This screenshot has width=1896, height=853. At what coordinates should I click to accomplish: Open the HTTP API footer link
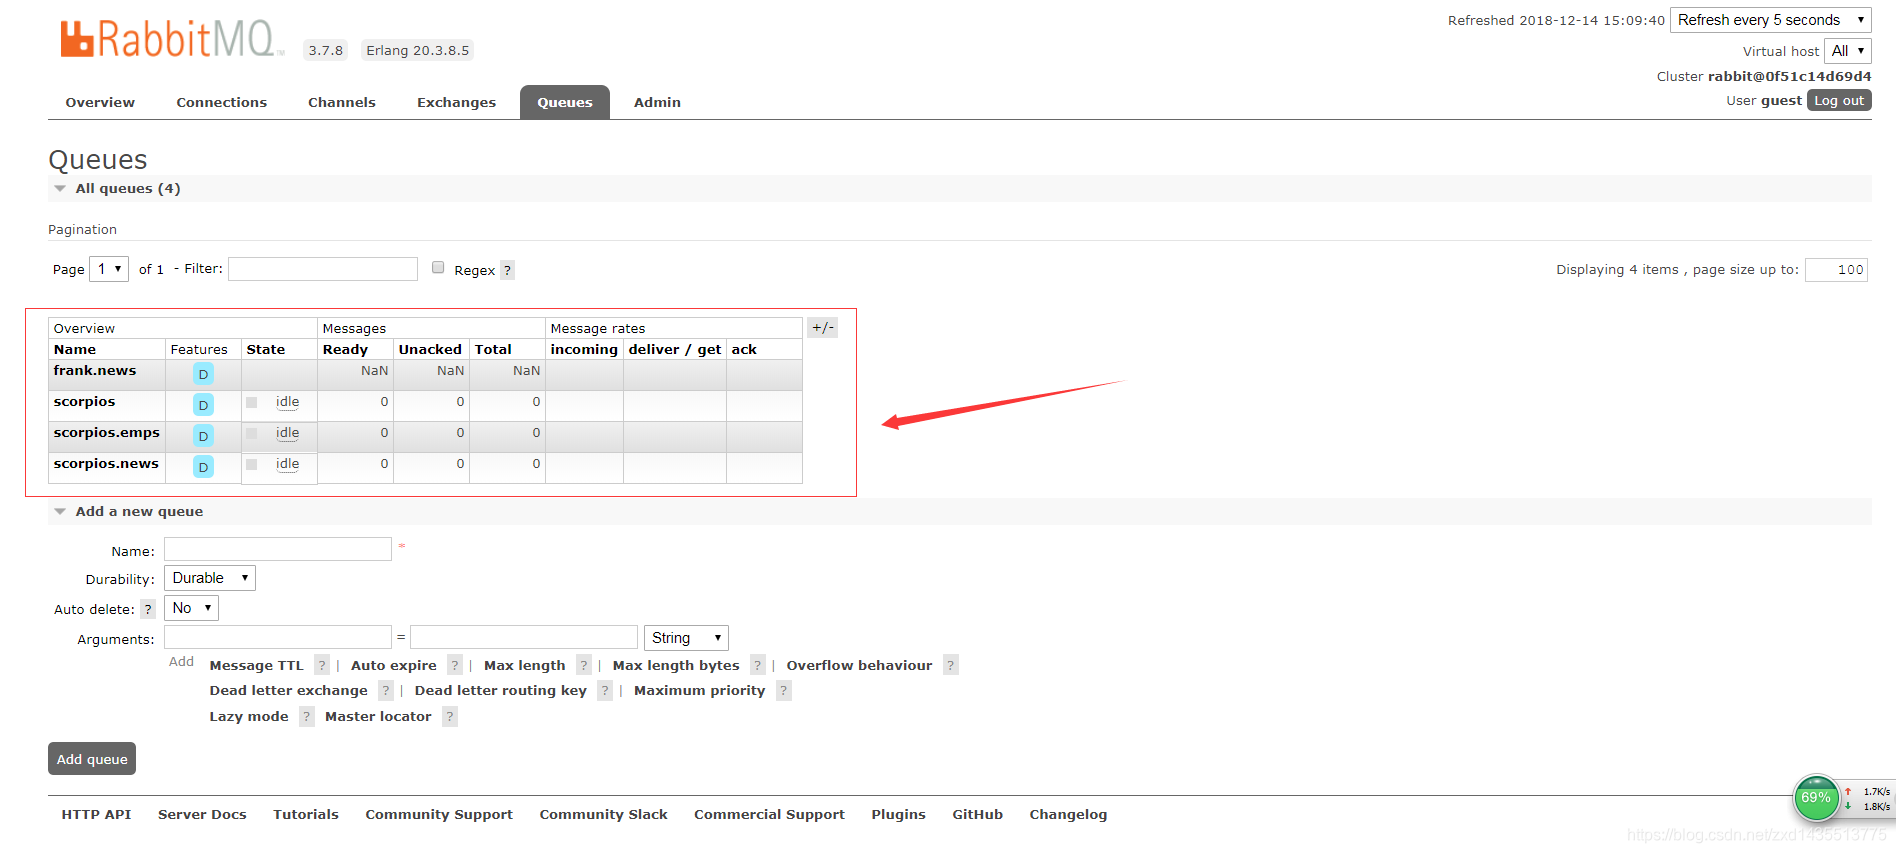[x=96, y=814]
